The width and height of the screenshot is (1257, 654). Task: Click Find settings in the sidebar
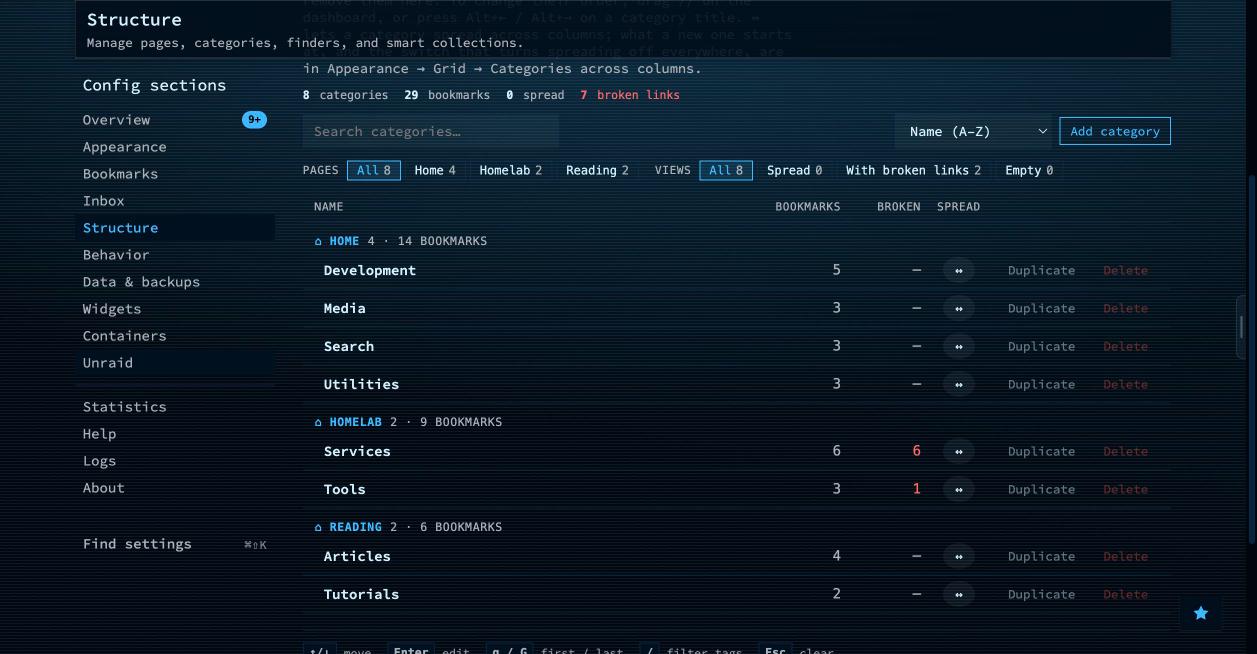(175, 544)
